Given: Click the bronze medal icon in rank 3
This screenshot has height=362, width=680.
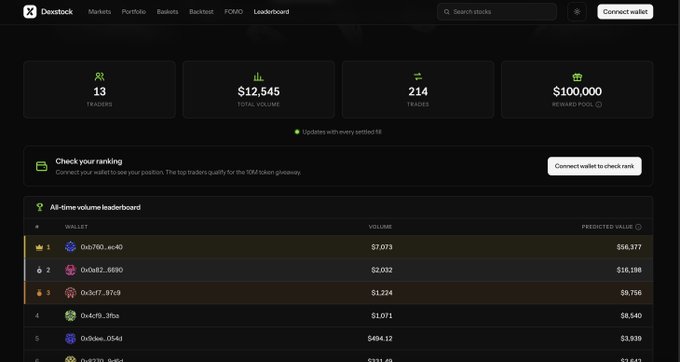Looking at the screenshot, I should click(39, 293).
